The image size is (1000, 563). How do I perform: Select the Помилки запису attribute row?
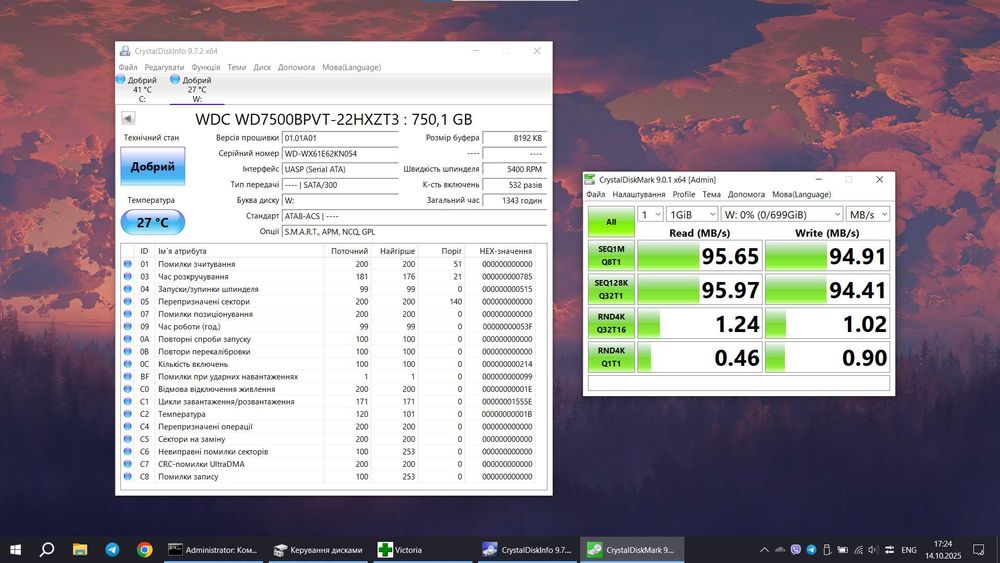pyautogui.click(x=328, y=476)
